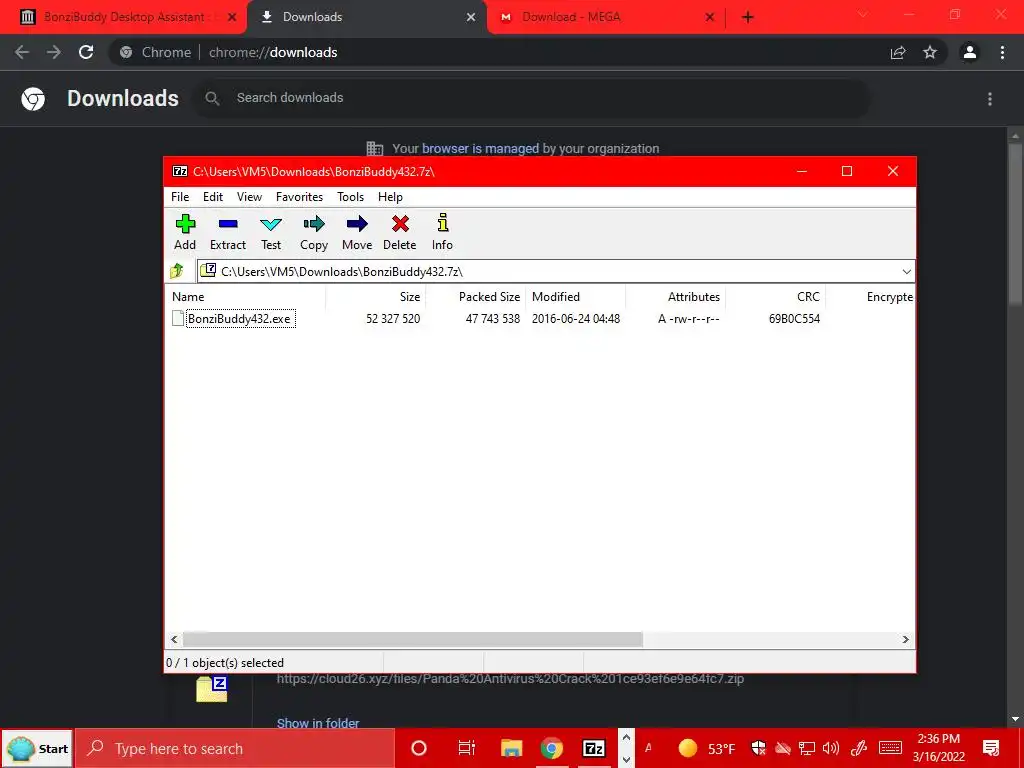Viewport: 1024px width, 768px height.
Task: Open File Explorer from the taskbar
Action: click(511, 748)
